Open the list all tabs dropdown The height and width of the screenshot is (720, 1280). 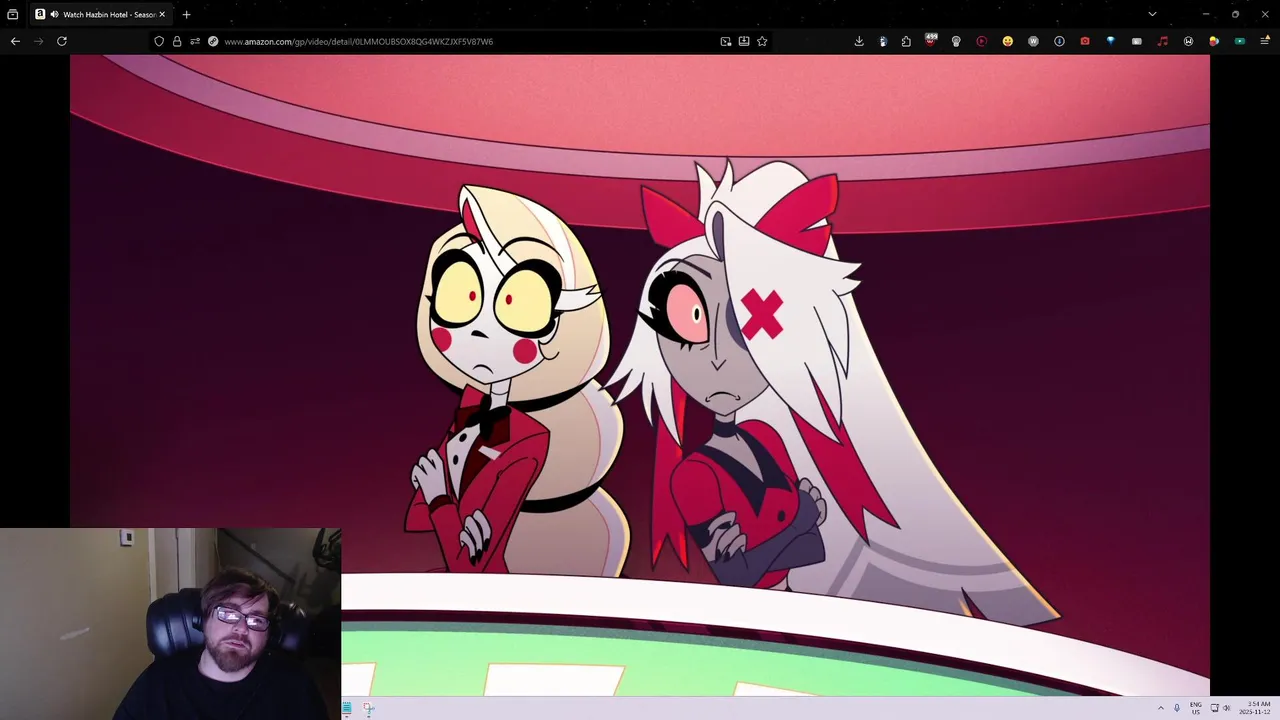tap(1152, 14)
